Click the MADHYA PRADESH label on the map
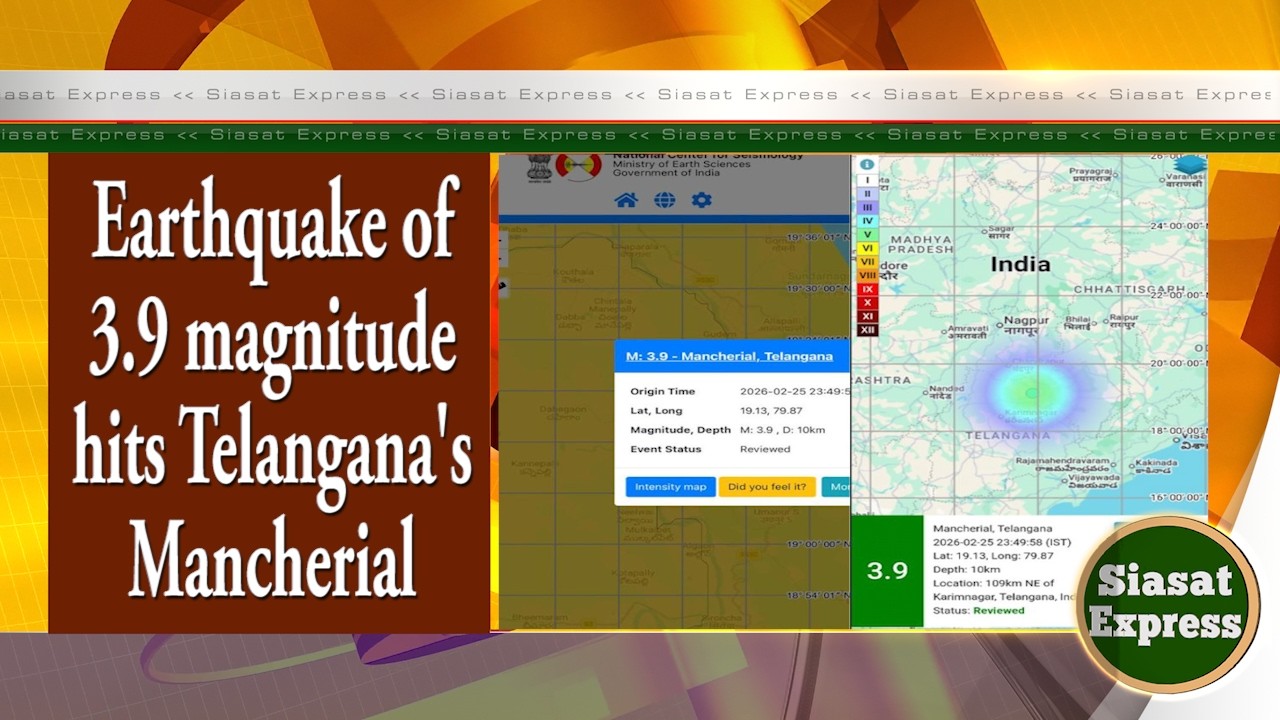The width and height of the screenshot is (1280, 720). (921, 244)
